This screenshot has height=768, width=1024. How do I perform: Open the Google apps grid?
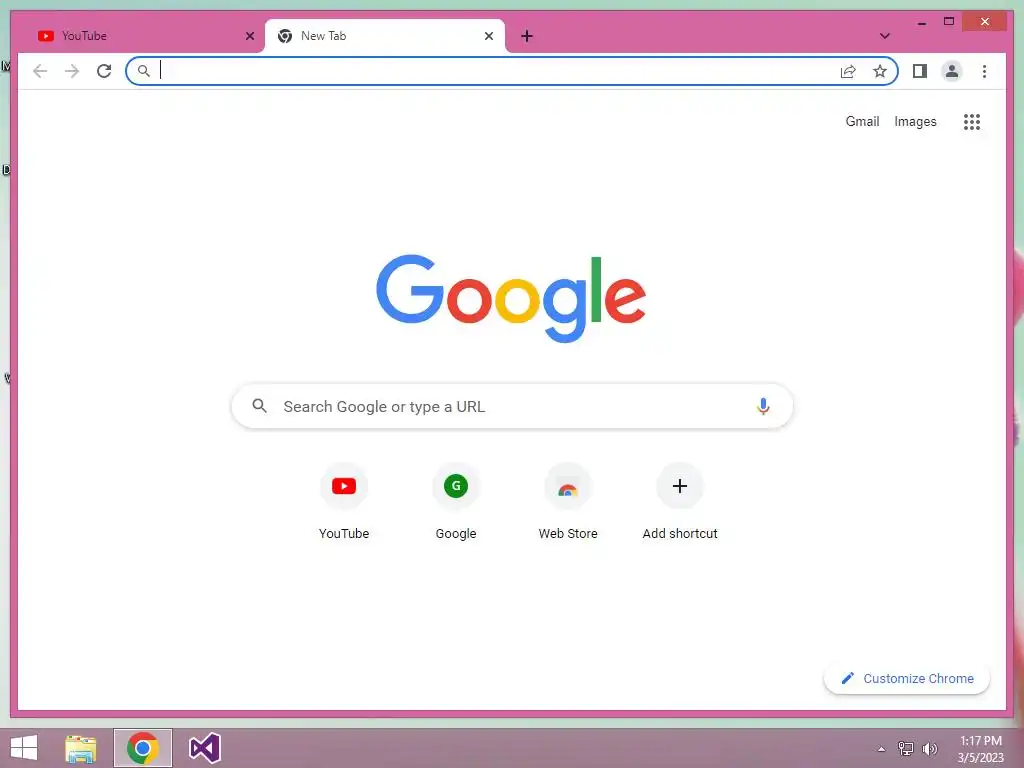pos(972,121)
